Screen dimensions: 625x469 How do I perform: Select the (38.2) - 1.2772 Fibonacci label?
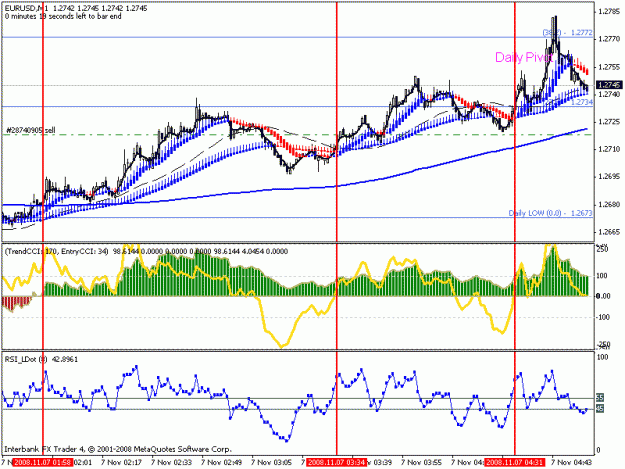point(568,33)
